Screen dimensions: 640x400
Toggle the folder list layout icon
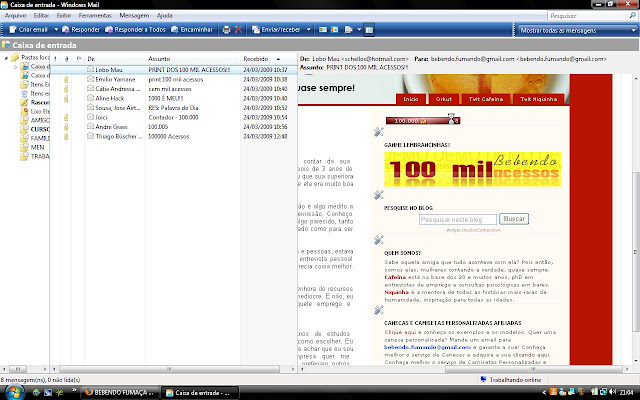coord(369,29)
